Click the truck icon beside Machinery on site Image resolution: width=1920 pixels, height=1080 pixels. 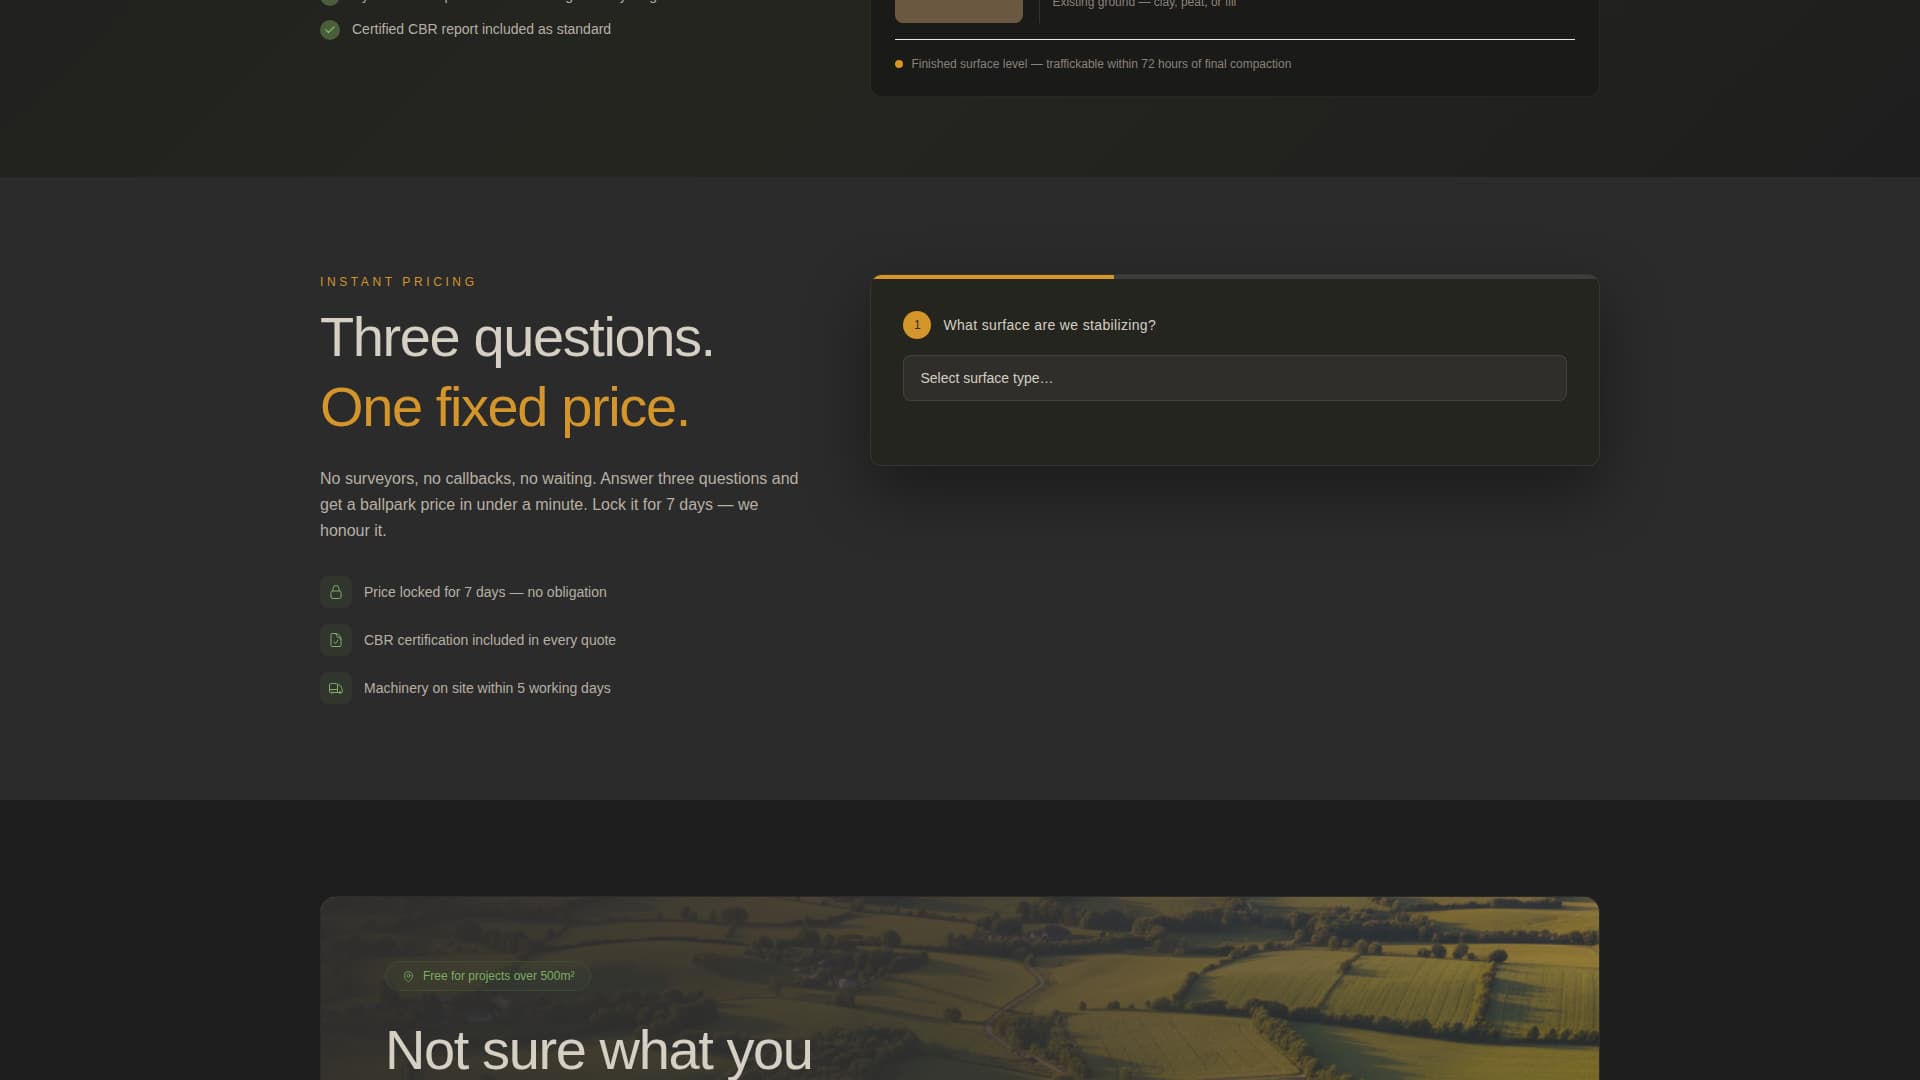336,688
